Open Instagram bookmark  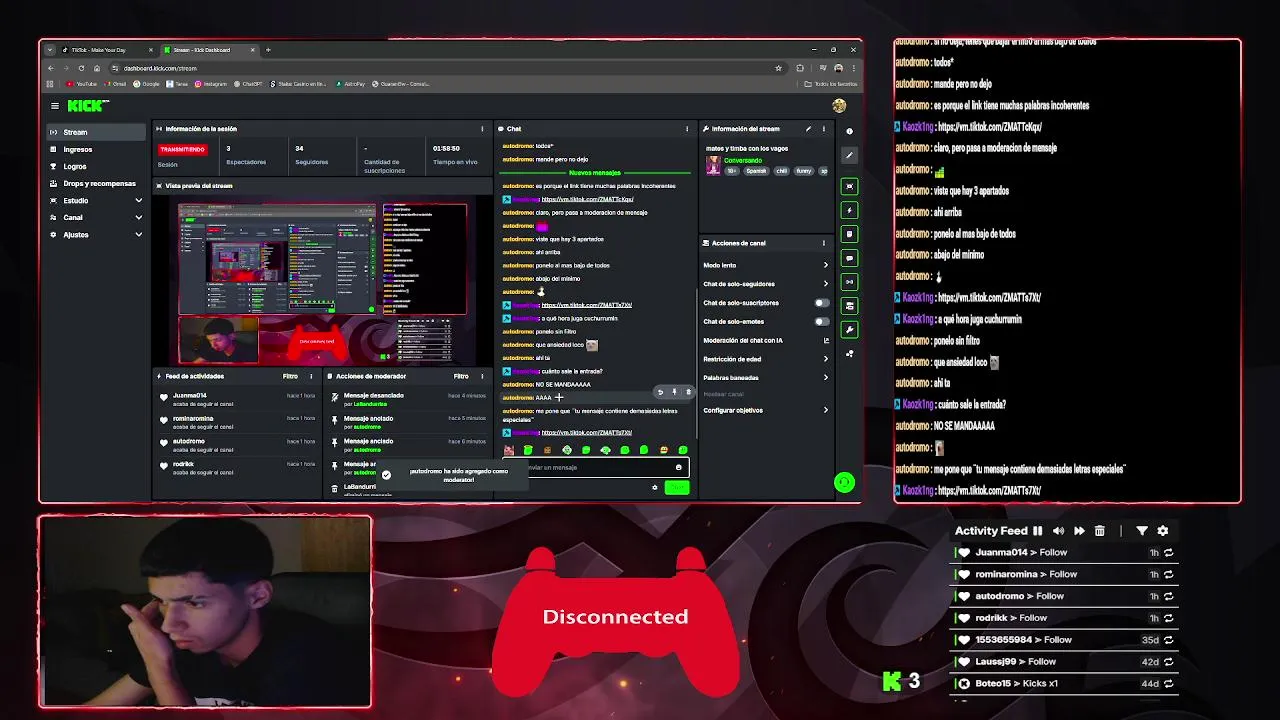(x=211, y=84)
